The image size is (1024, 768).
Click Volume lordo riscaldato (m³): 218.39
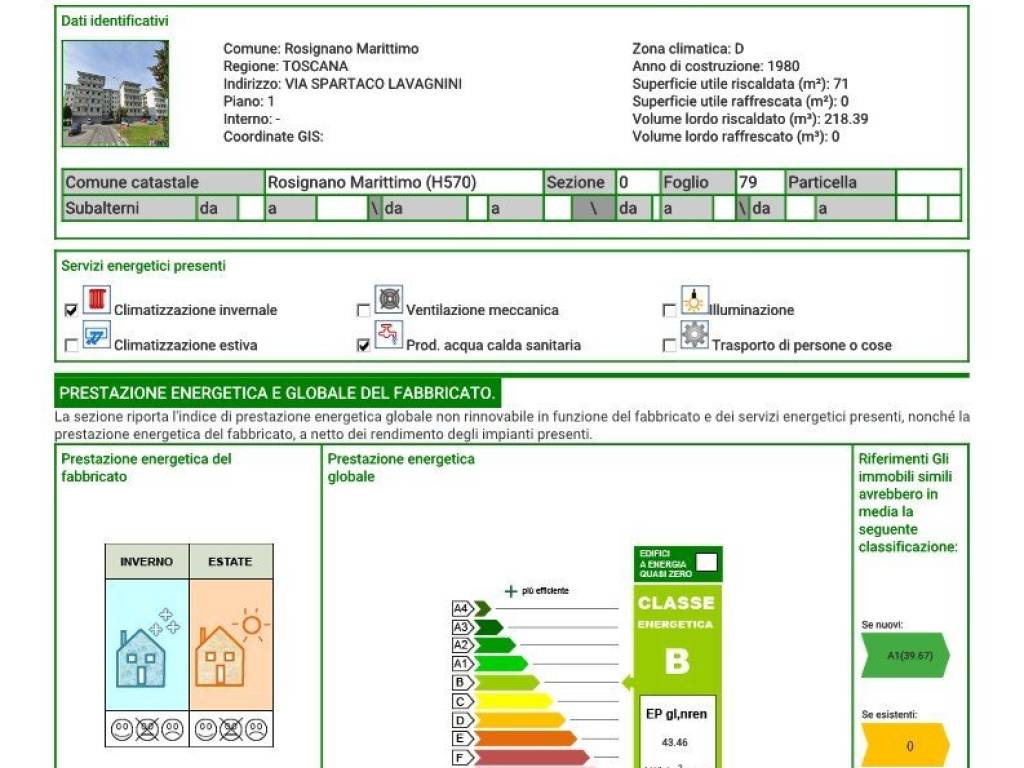[x=750, y=119]
